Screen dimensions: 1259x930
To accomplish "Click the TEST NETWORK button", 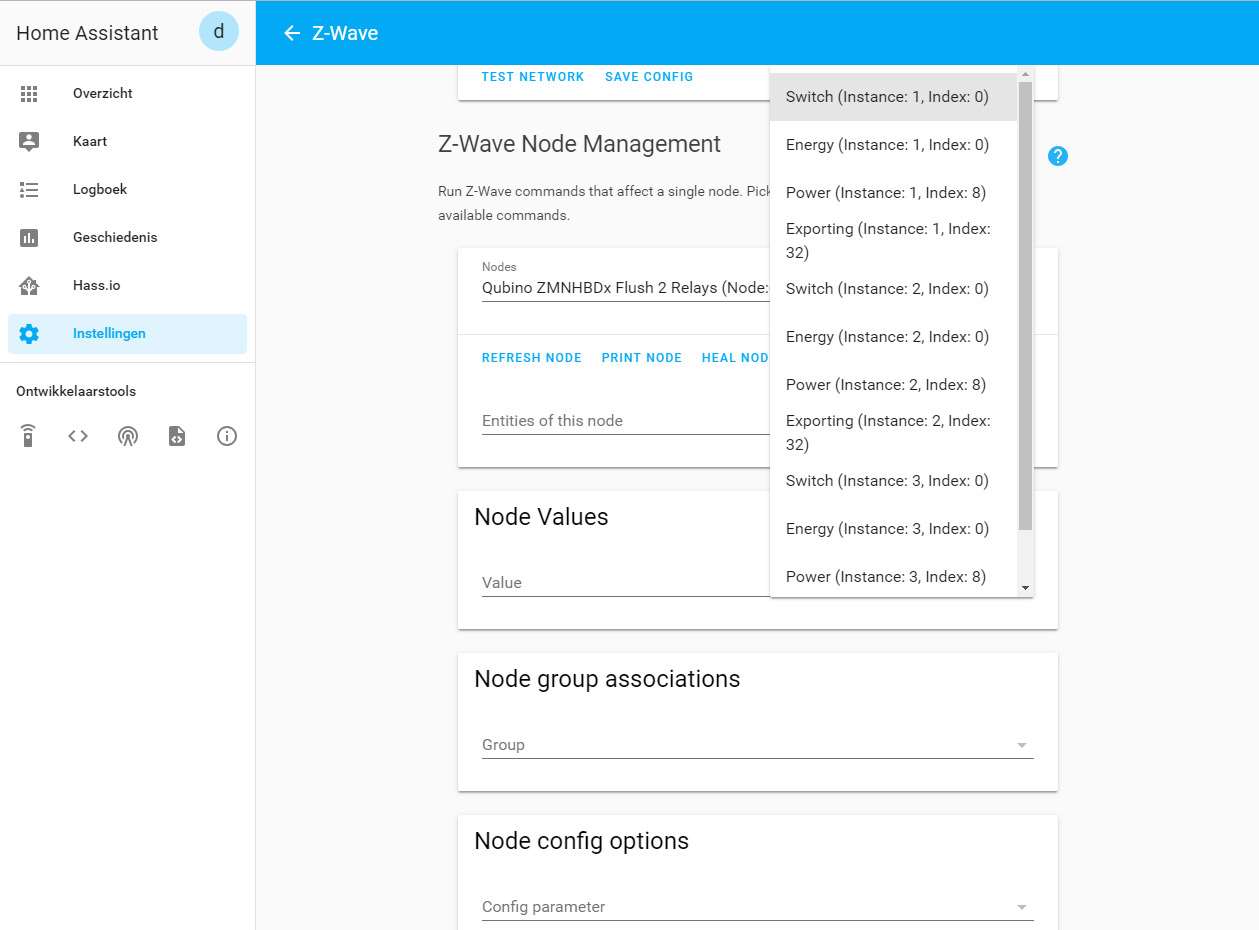I will [x=532, y=77].
